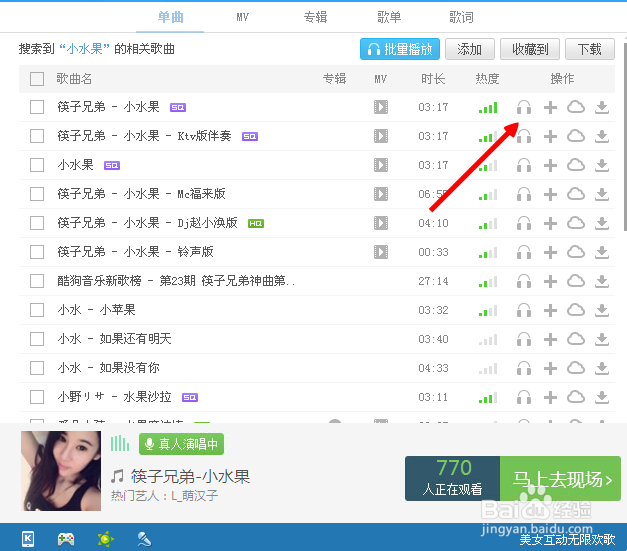627x551 pixels.
Task: Download the Mc福来版 track
Action: click(x=601, y=194)
